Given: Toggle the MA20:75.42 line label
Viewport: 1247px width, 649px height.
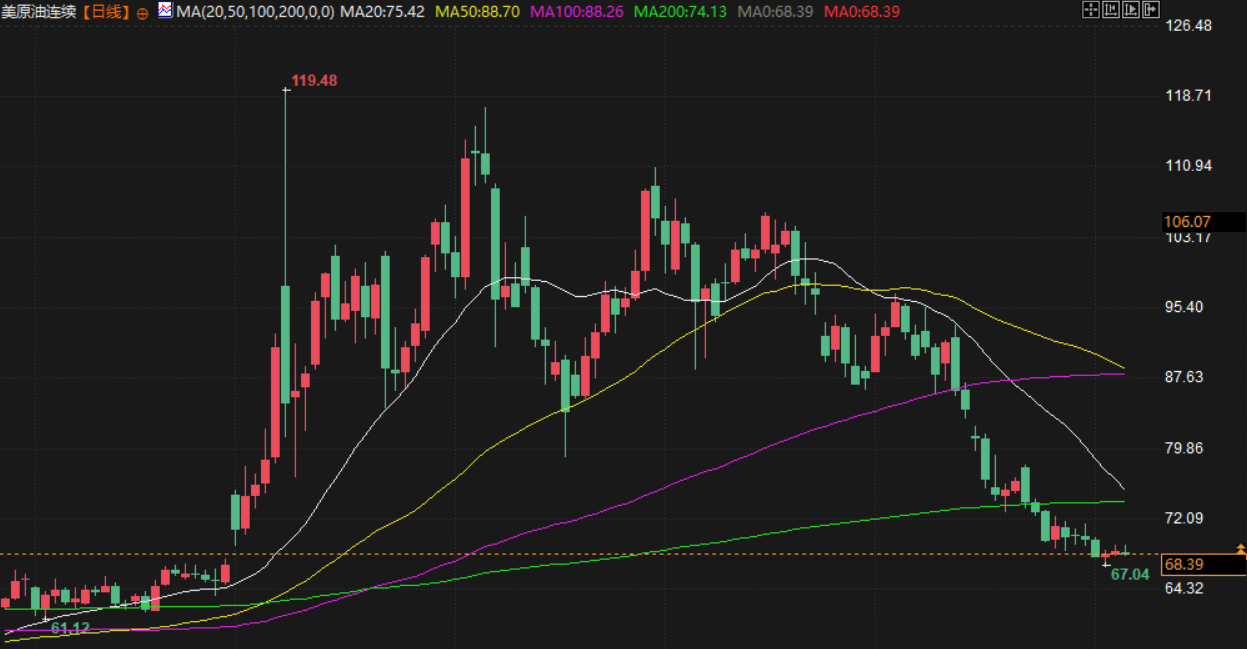Looking at the screenshot, I should [x=383, y=12].
